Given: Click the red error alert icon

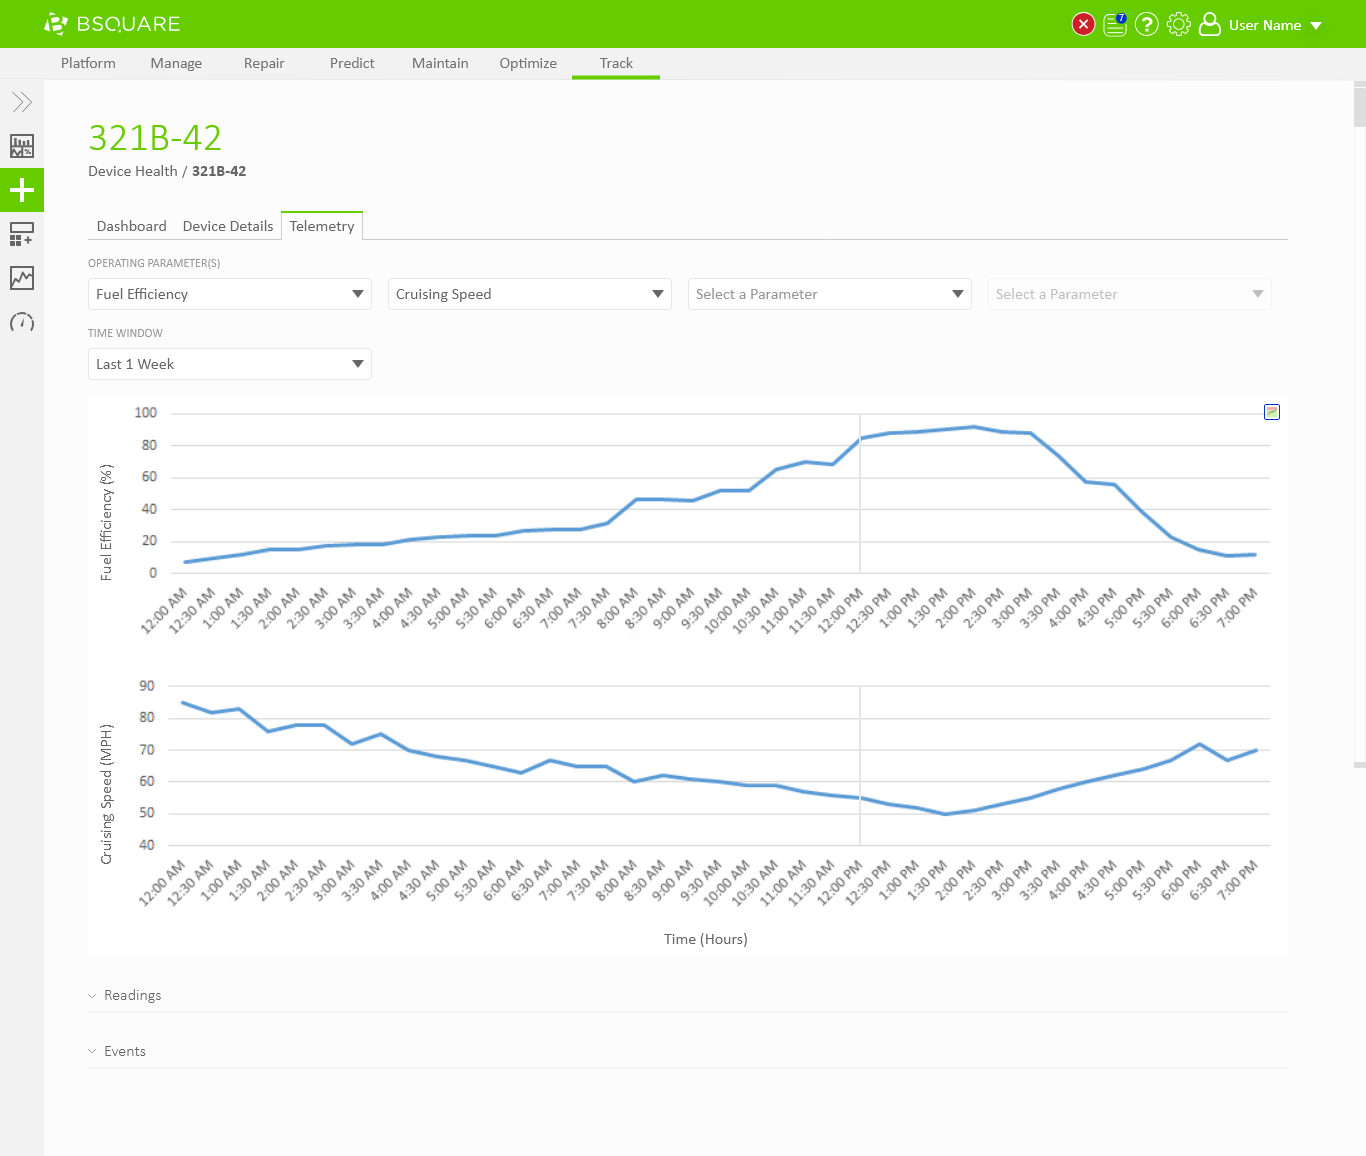Looking at the screenshot, I should (1083, 24).
